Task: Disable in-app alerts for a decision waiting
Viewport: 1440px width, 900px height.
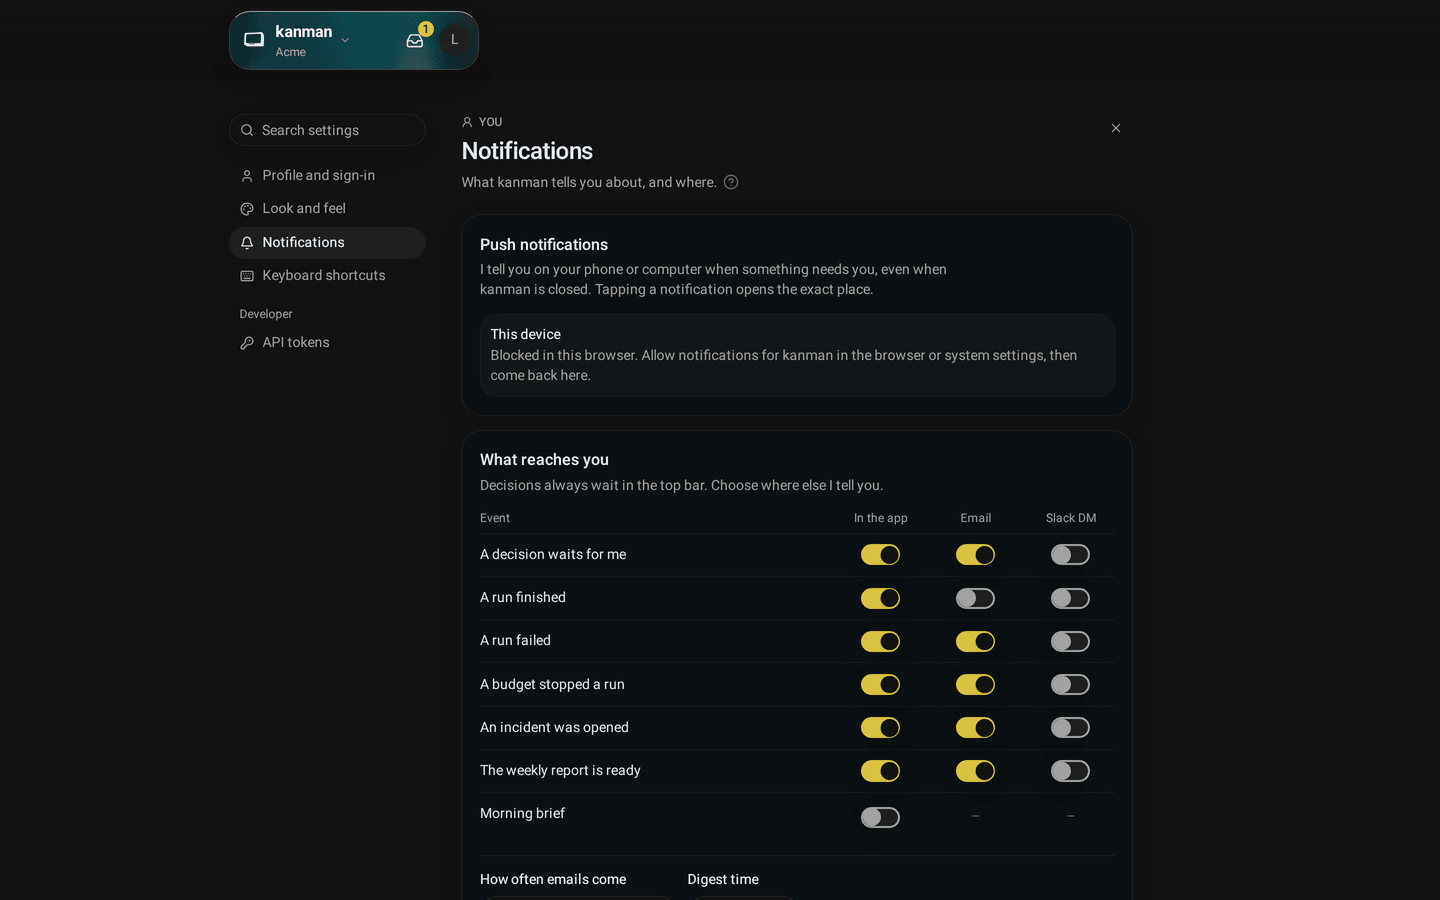Action: tap(880, 555)
